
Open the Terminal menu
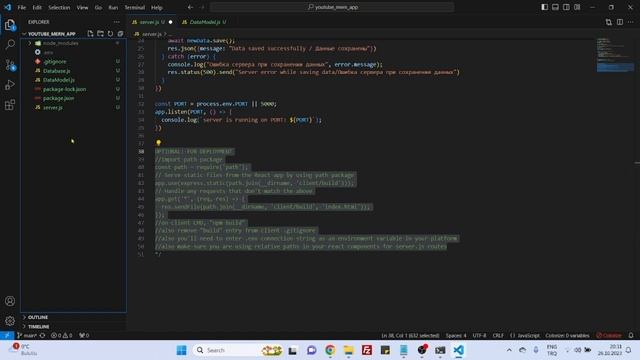135,7
